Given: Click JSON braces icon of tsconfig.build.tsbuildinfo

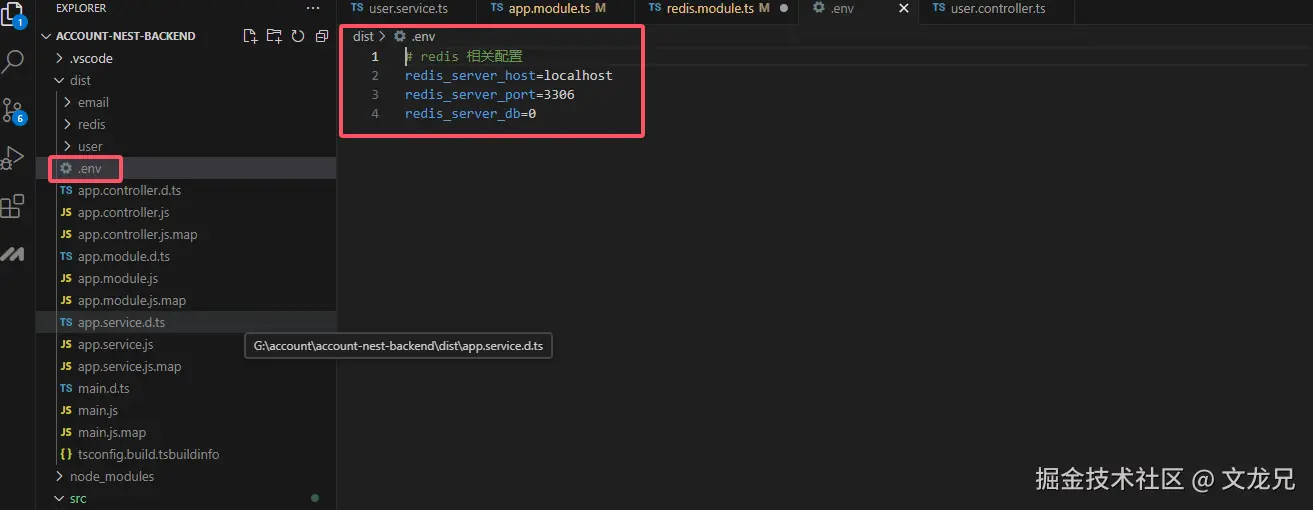Looking at the screenshot, I should tap(66, 454).
